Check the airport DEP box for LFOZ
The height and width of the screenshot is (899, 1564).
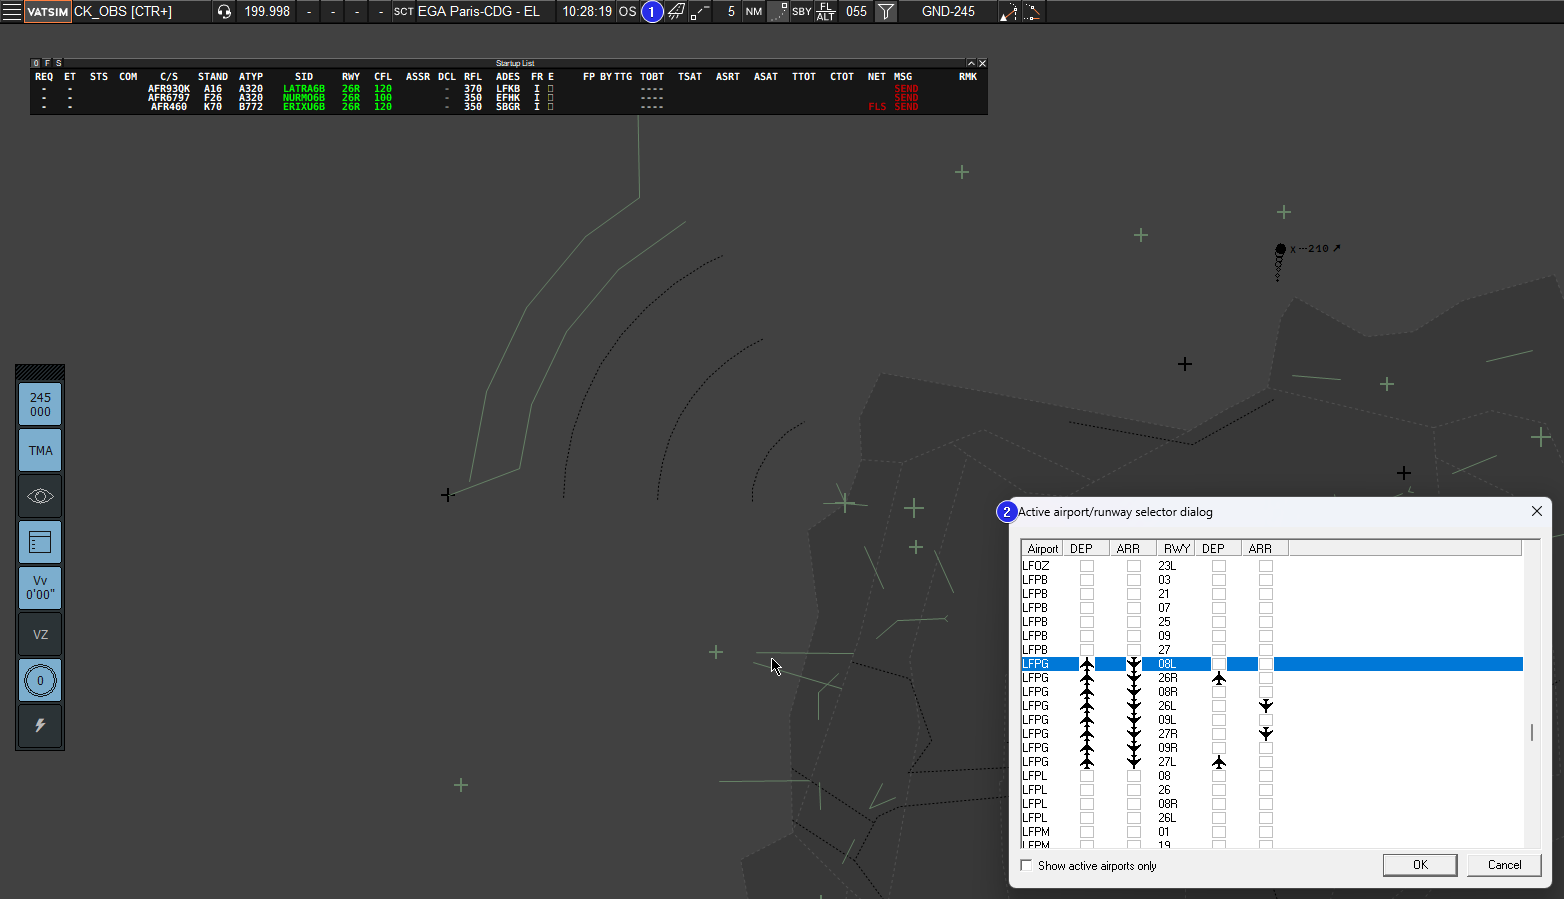tap(1087, 566)
